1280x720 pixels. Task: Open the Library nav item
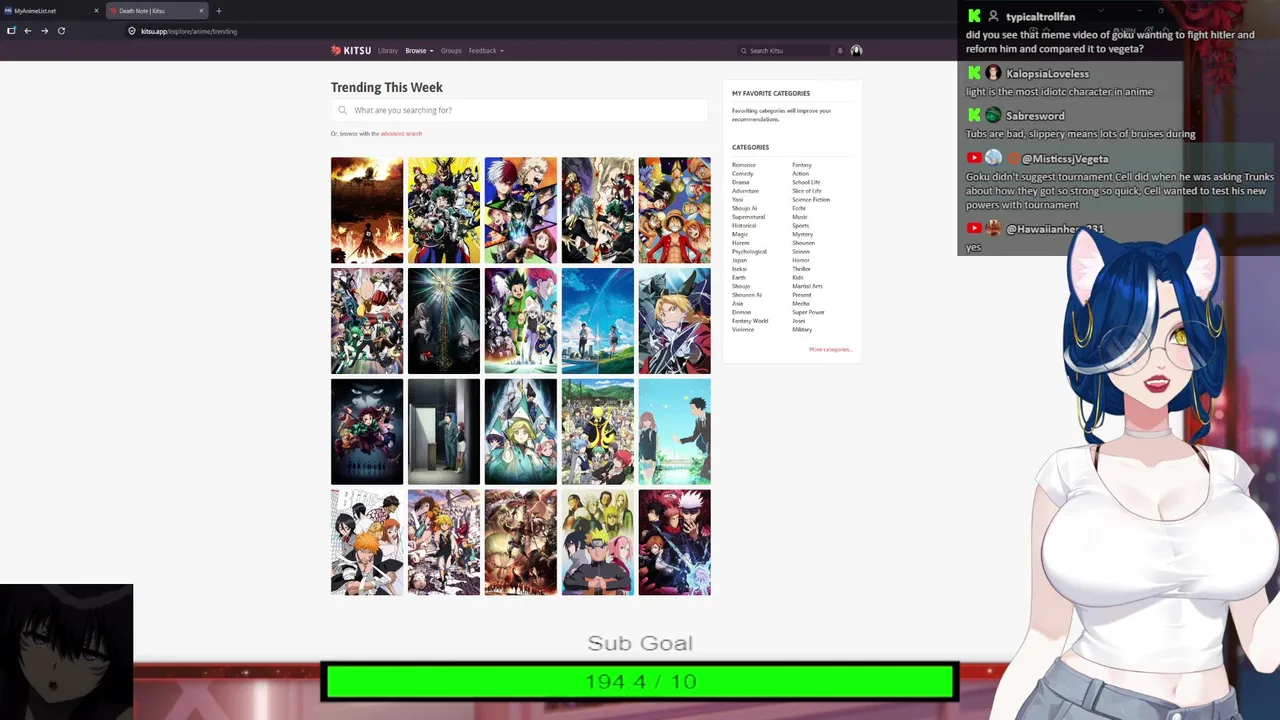click(x=388, y=50)
